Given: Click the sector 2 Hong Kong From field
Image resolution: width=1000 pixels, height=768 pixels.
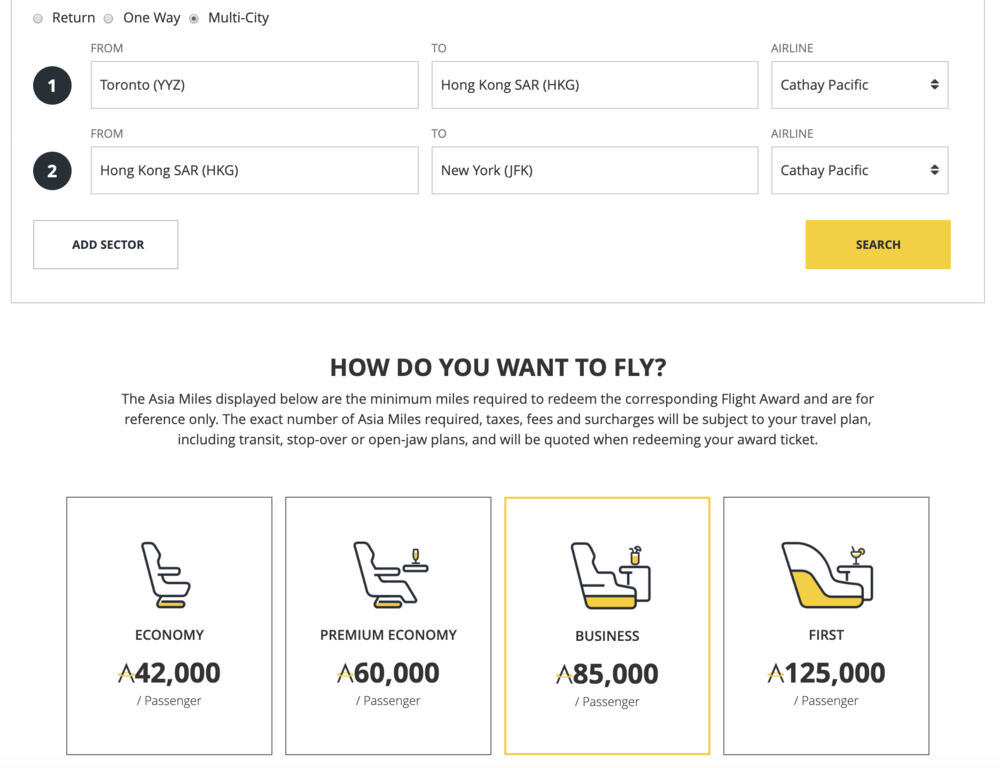Looking at the screenshot, I should [254, 171].
